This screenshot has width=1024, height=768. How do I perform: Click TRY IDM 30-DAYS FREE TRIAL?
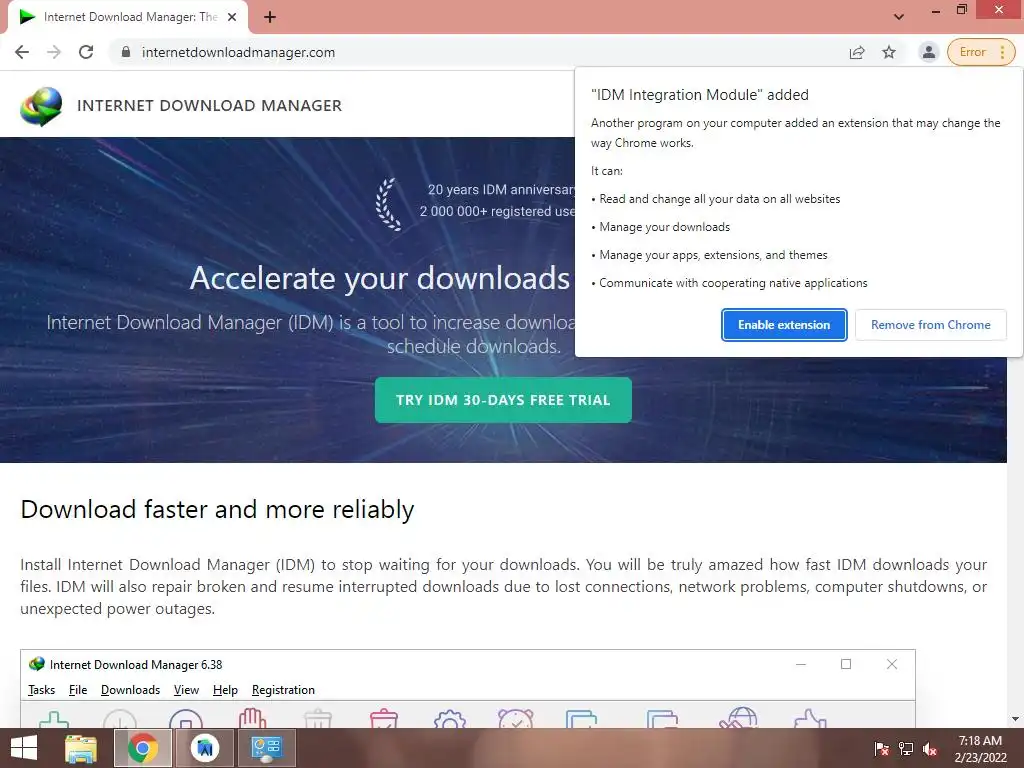[x=503, y=400]
